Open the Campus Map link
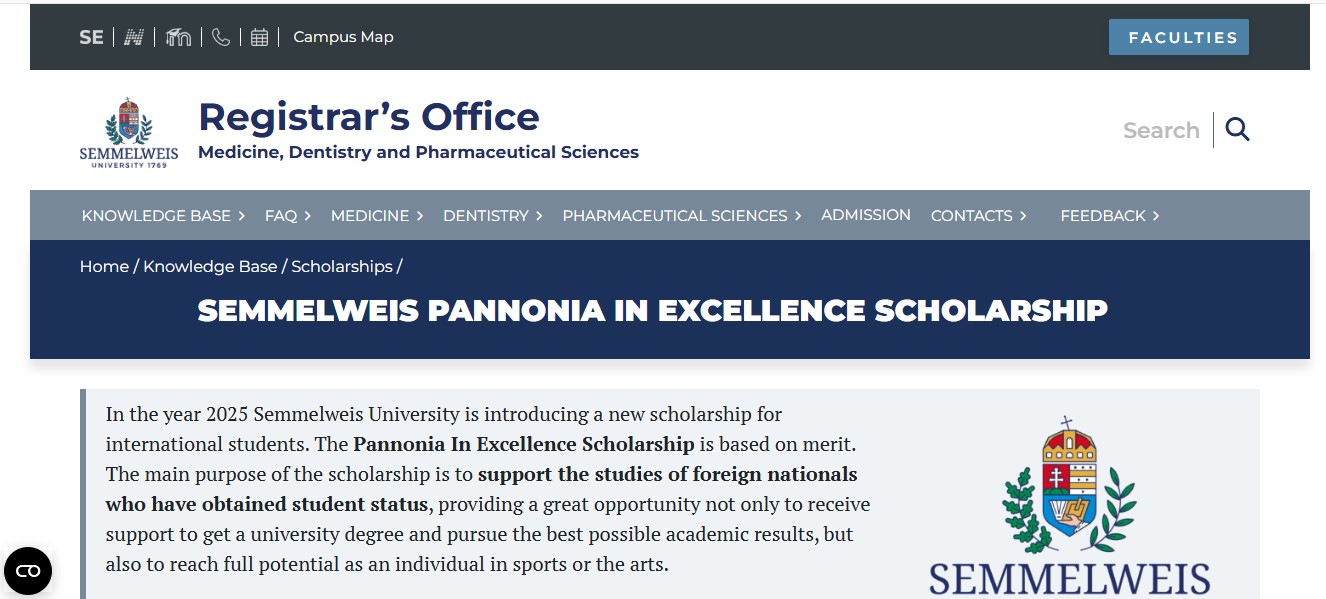The width and height of the screenshot is (1326, 599). [343, 37]
